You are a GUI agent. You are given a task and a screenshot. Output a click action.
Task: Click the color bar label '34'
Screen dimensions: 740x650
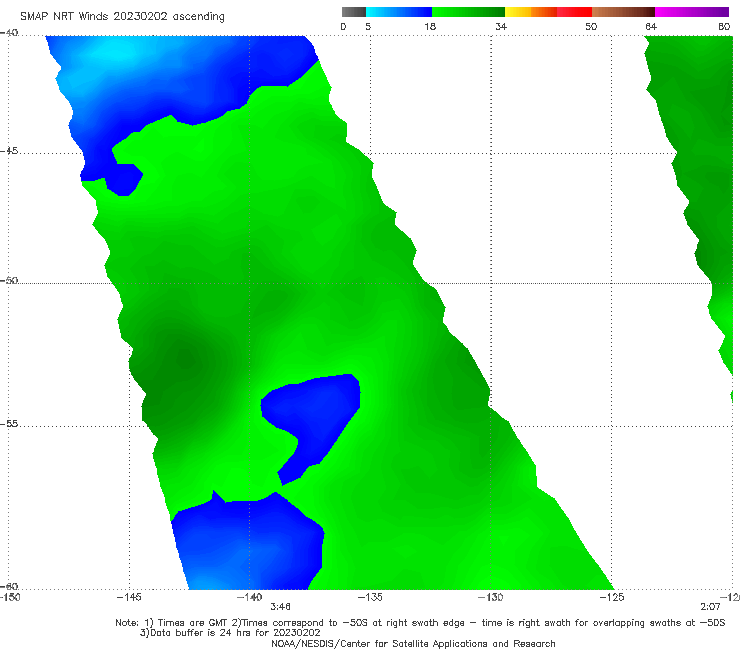click(x=501, y=27)
